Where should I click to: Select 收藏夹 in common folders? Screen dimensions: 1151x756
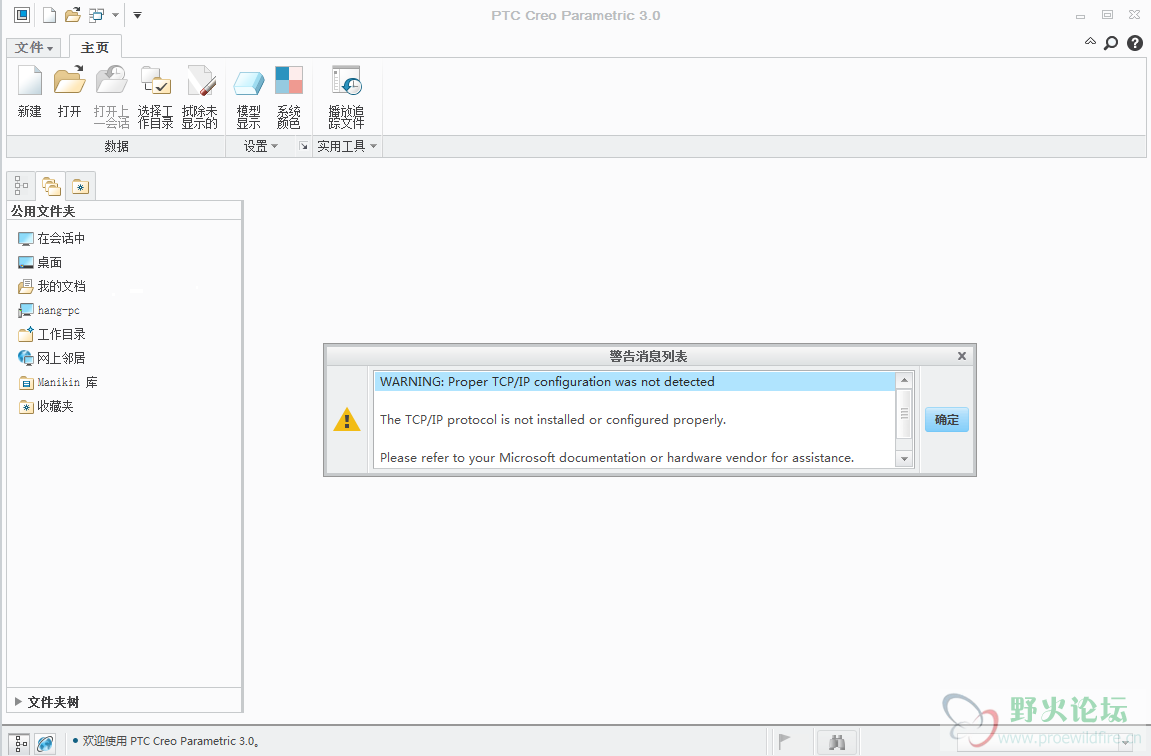click(x=46, y=407)
